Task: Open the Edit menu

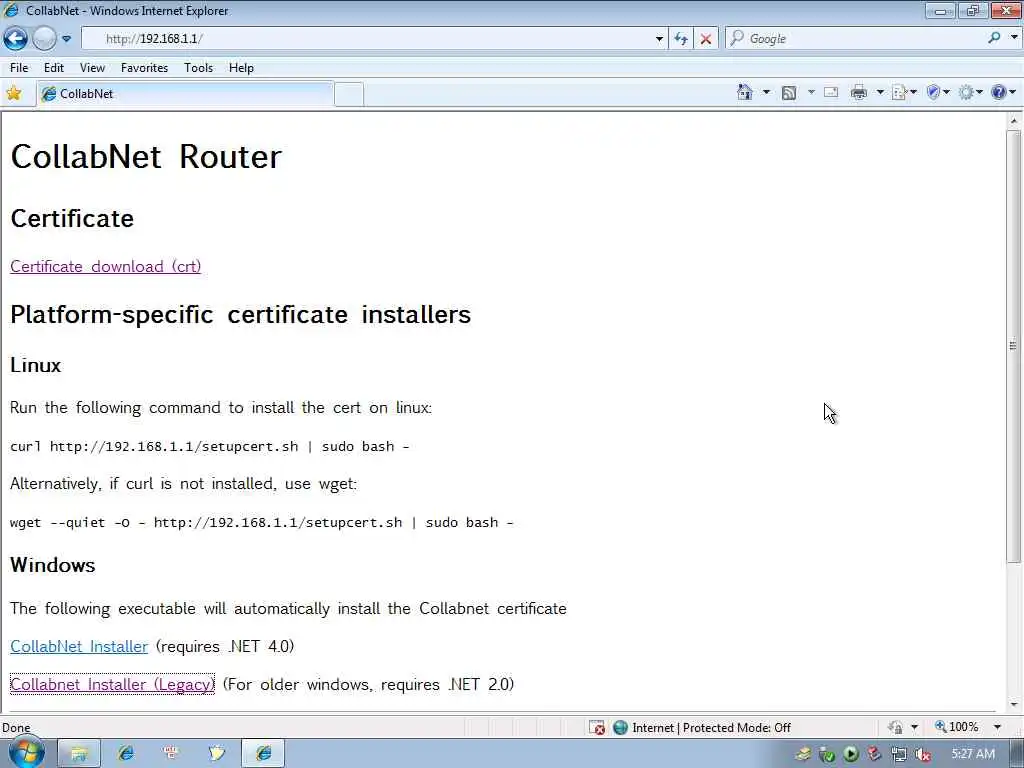Action: [x=54, y=68]
